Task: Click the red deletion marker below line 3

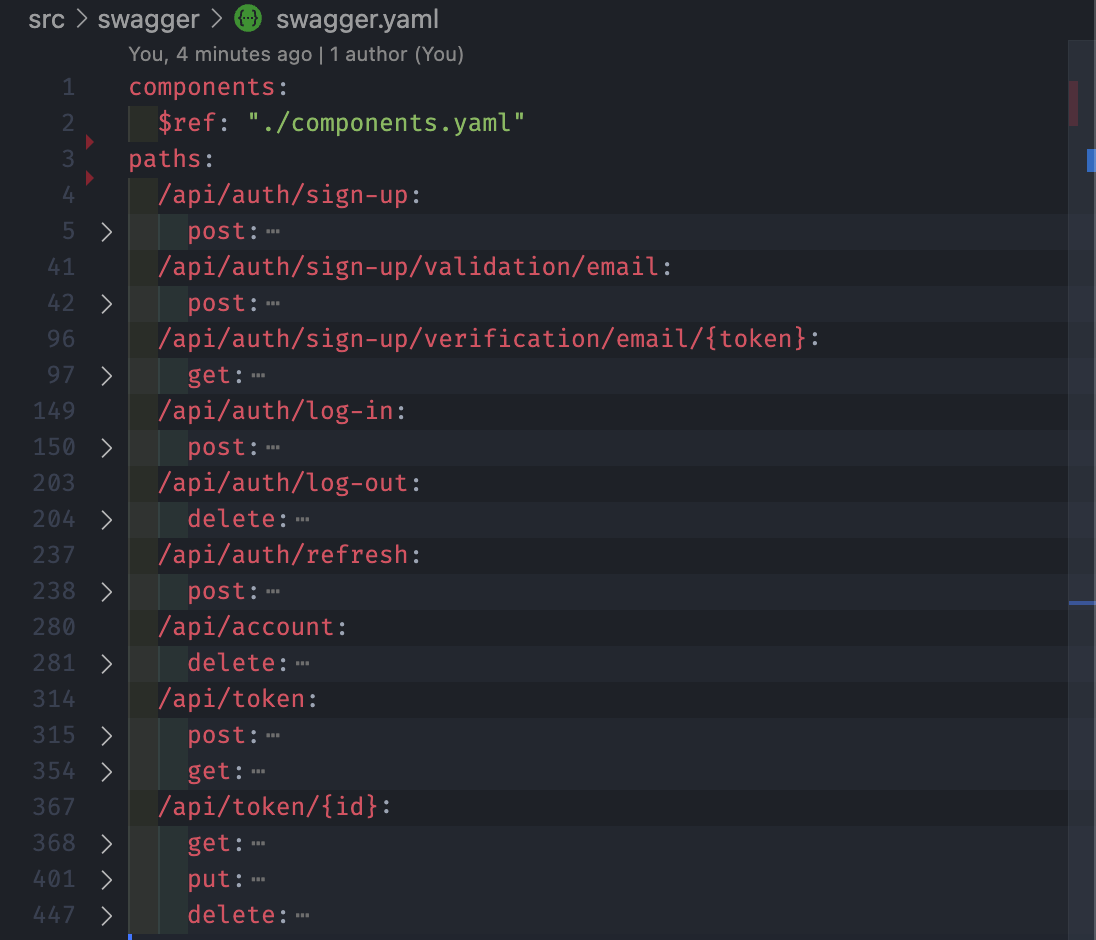Action: [89, 178]
